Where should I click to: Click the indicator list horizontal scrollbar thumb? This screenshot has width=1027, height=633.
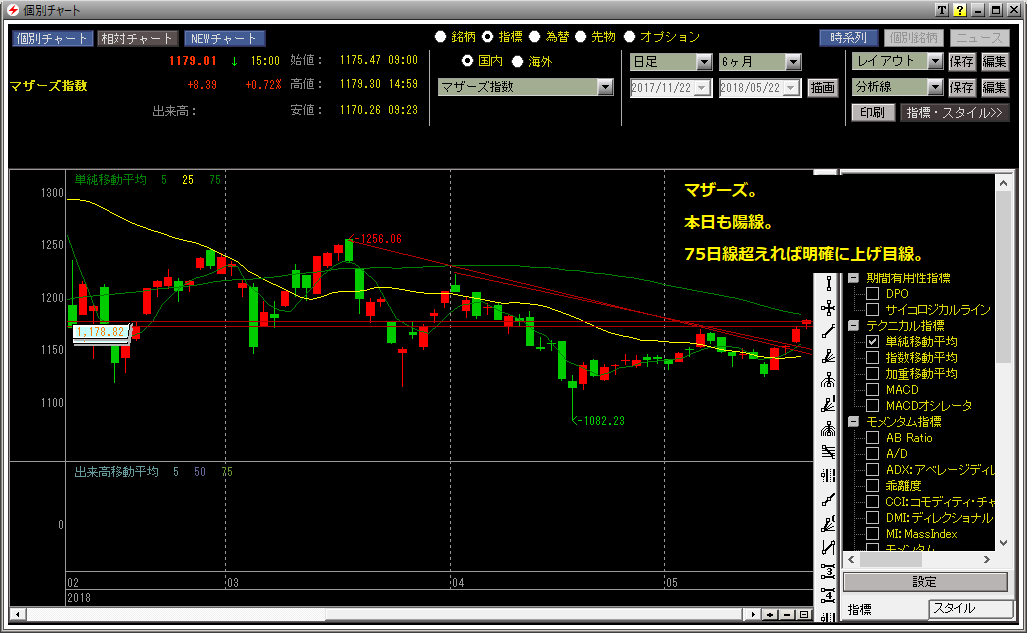point(891,560)
